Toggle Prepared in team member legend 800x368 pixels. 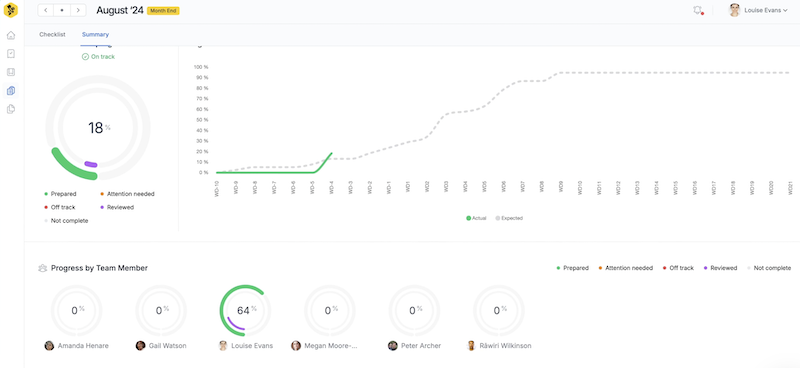click(x=572, y=268)
